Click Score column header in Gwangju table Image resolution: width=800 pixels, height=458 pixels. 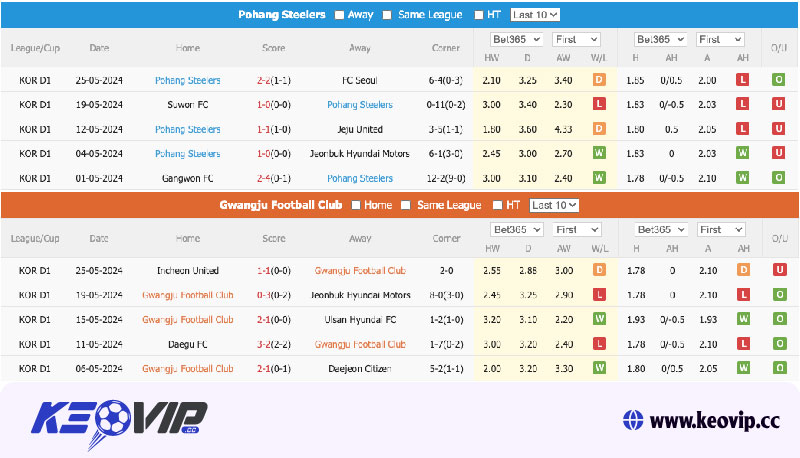coord(274,238)
